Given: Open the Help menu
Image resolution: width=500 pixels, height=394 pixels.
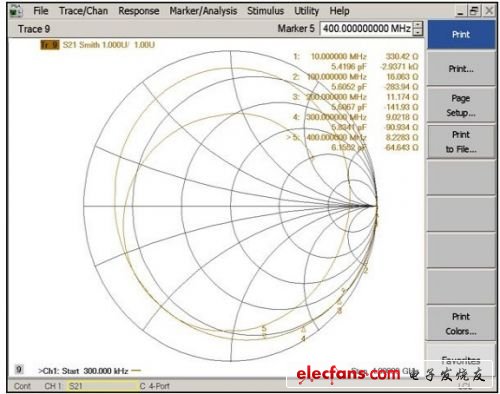Looking at the screenshot, I should pos(339,11).
